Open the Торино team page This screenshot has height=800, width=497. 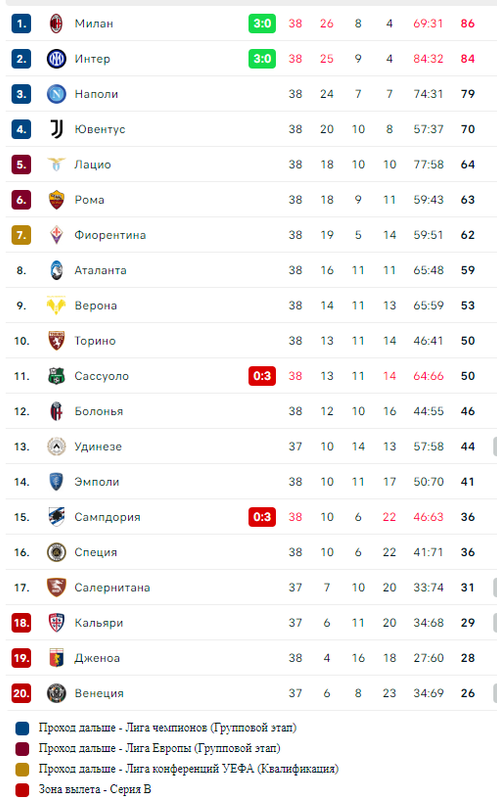click(x=95, y=341)
